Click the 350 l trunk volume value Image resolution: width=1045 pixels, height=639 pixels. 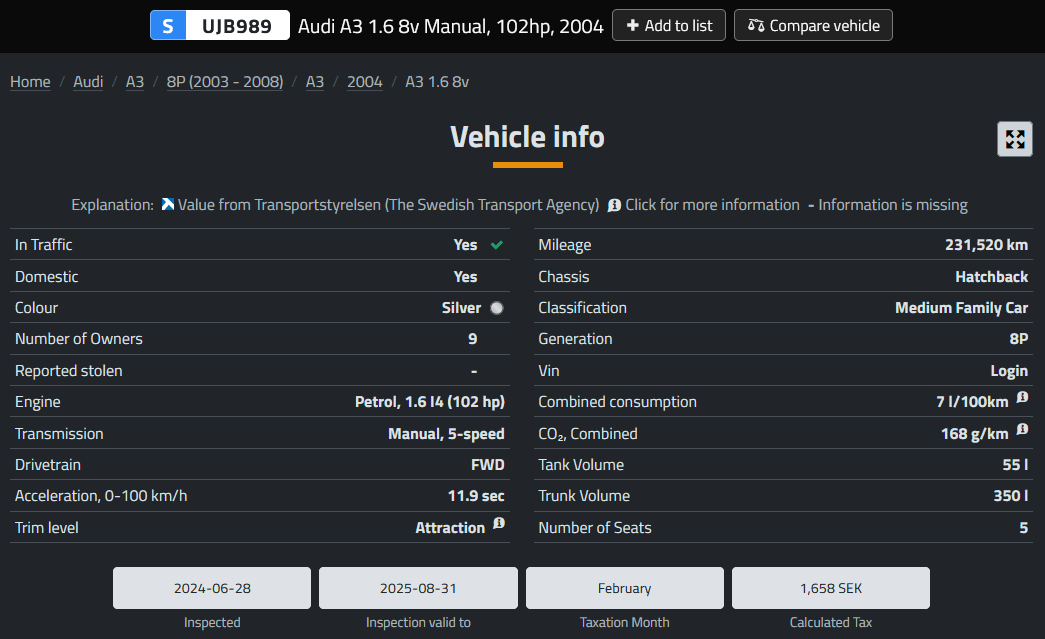1010,496
